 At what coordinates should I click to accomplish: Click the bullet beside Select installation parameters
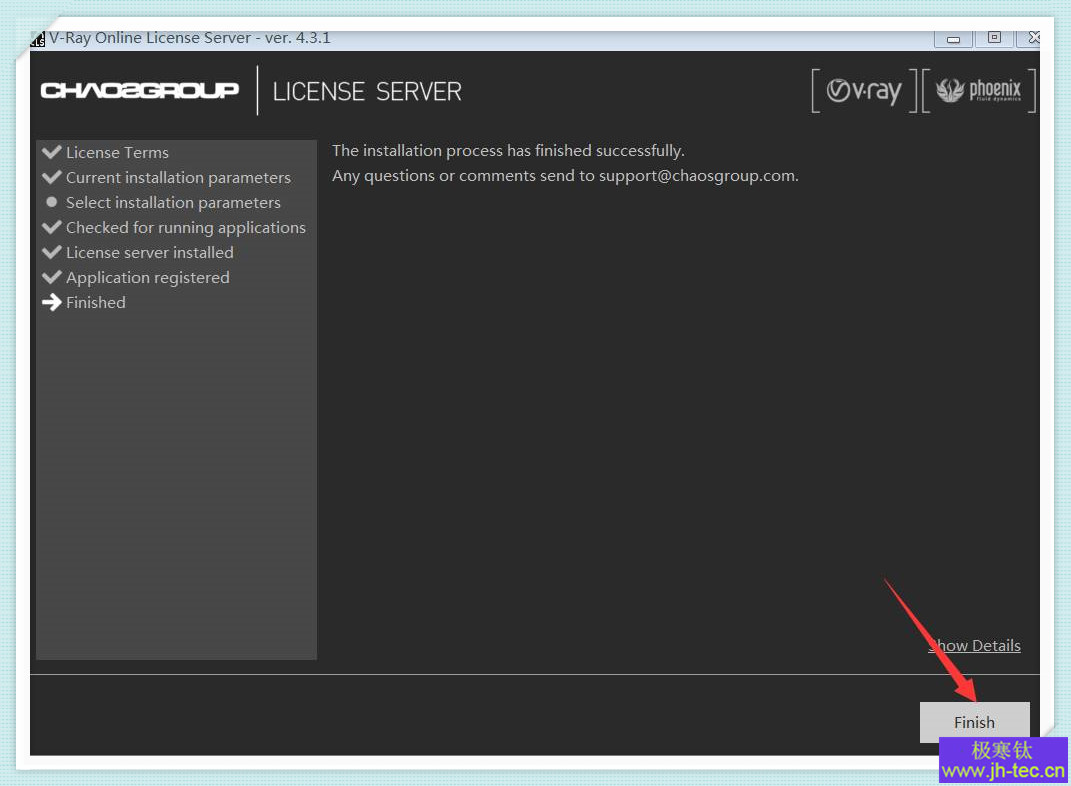pyautogui.click(x=51, y=202)
